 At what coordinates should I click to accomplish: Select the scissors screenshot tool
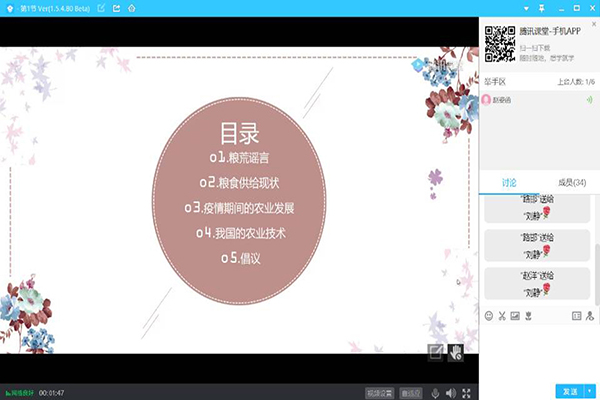coord(502,316)
